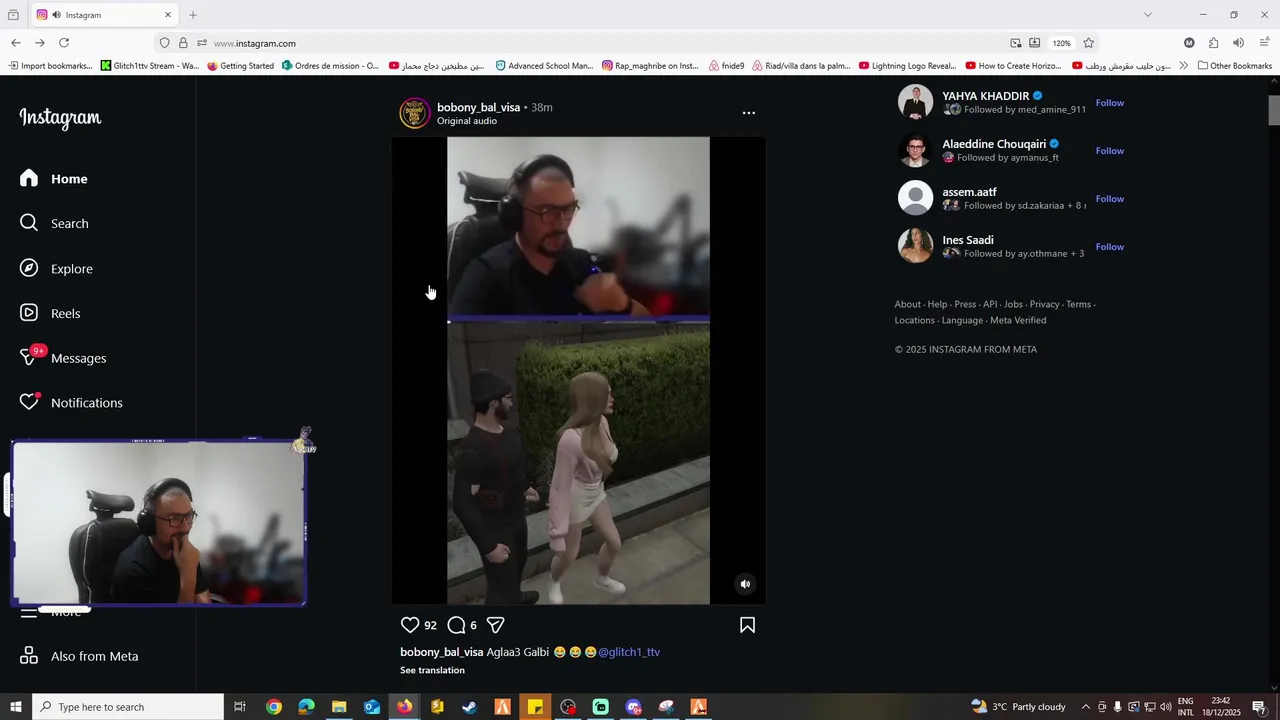Image resolution: width=1280 pixels, height=720 pixels.
Task: Click the address bar URL field
Action: (600, 43)
